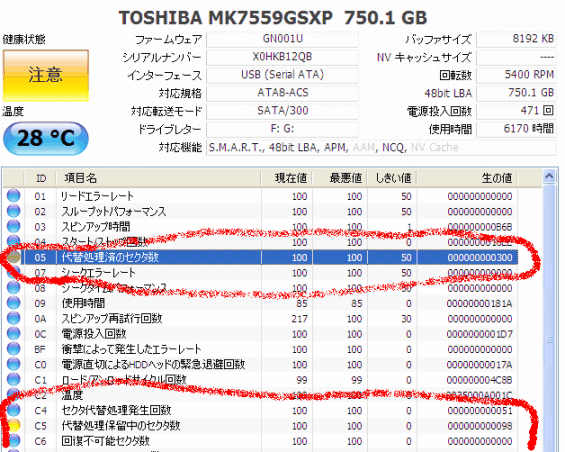Image resolution: width=565 pixels, height=452 pixels.
Task: Select row 電源直切によるHDDヘッドの緊急退避回数
Action: [x=261, y=364]
